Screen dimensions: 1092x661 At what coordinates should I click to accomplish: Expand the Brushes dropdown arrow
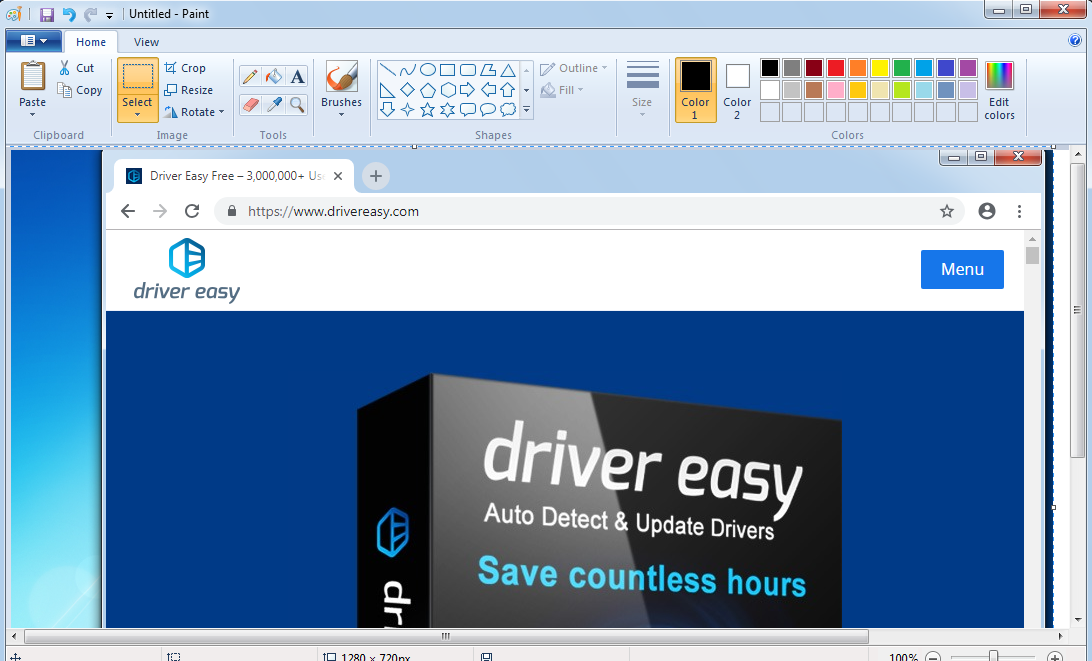tap(341, 114)
